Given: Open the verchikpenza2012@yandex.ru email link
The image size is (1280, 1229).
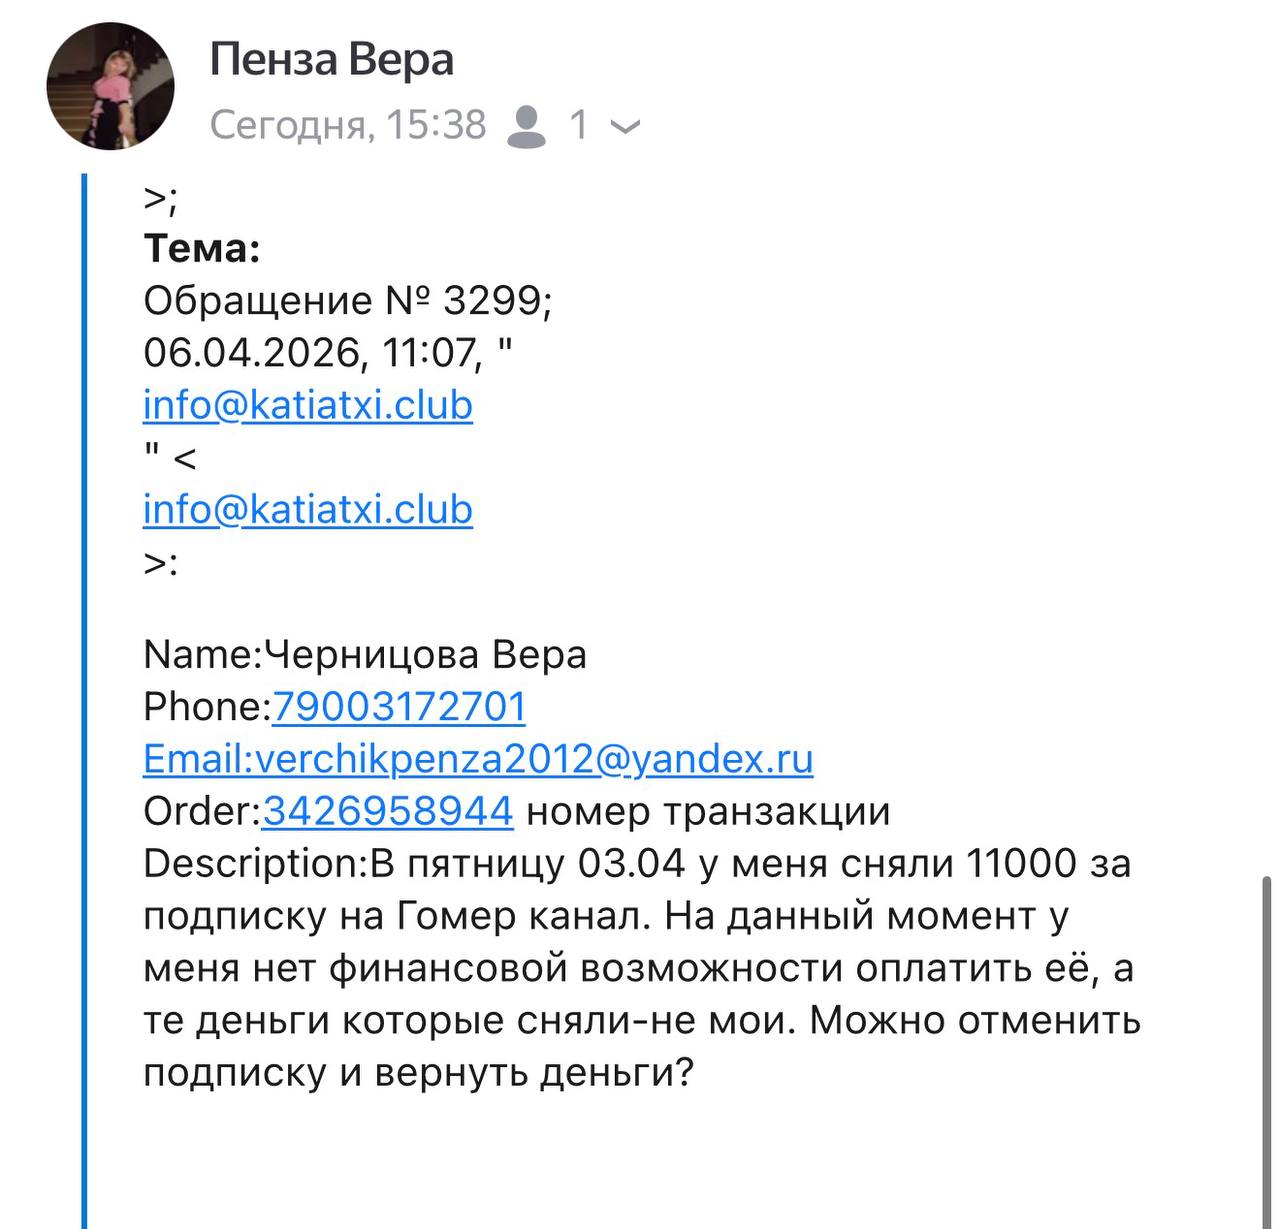Looking at the screenshot, I should (478, 759).
